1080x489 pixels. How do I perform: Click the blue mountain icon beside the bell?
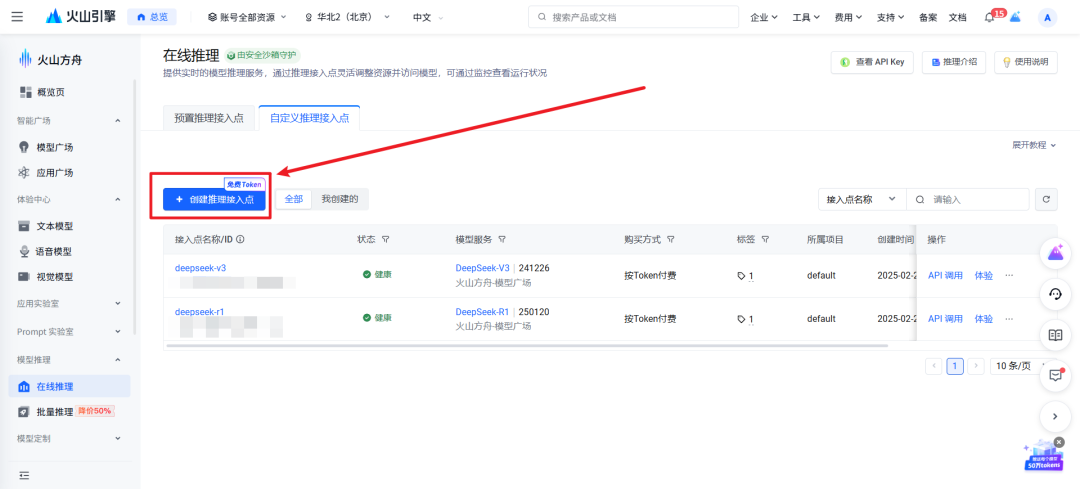[1015, 18]
